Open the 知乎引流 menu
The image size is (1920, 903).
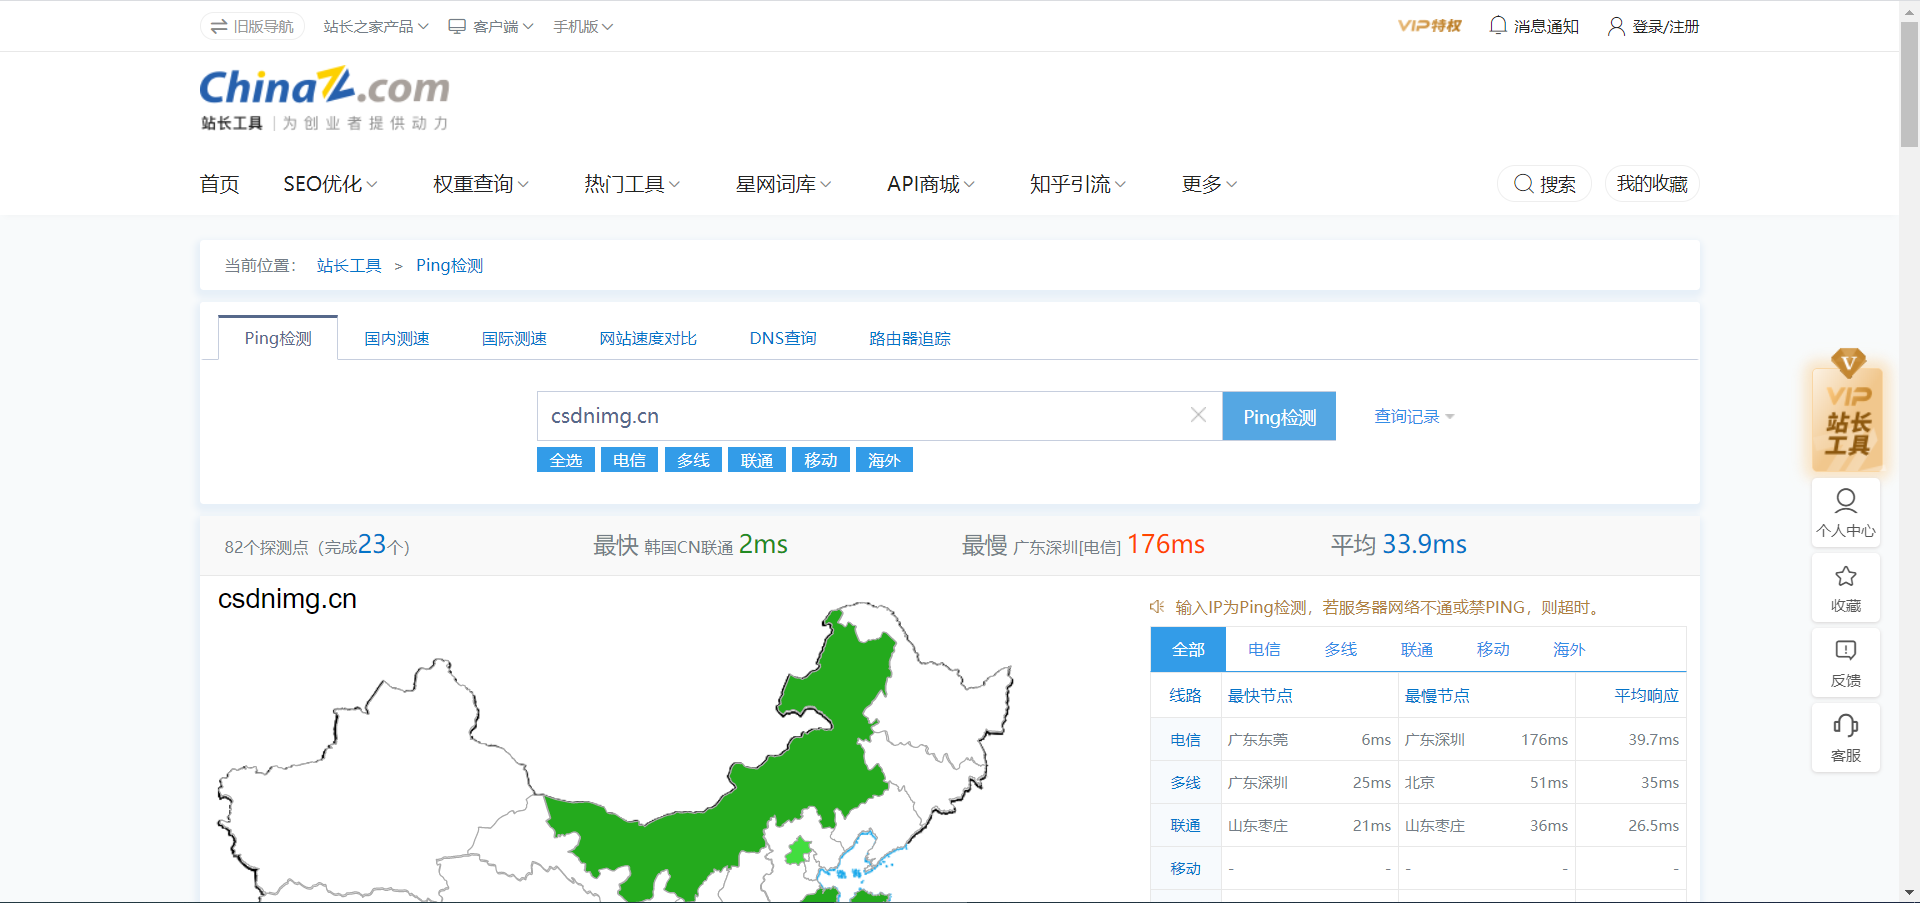tap(1078, 184)
